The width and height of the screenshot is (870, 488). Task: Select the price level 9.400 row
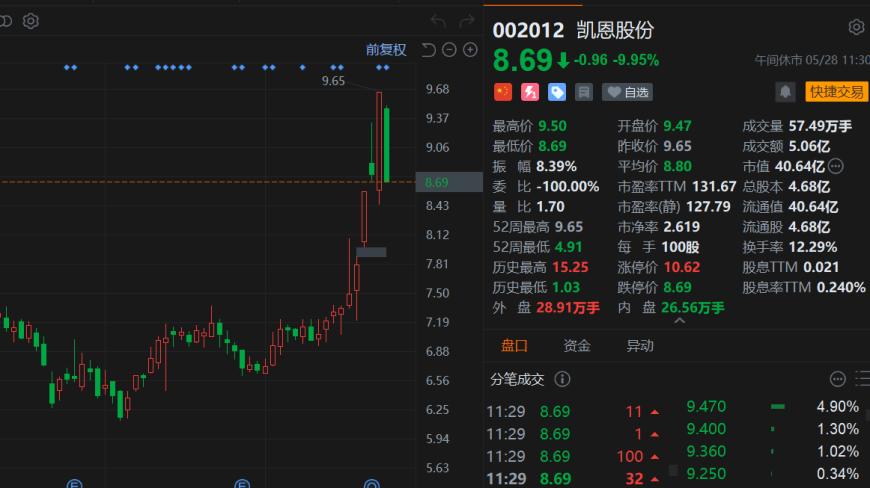(x=772, y=429)
